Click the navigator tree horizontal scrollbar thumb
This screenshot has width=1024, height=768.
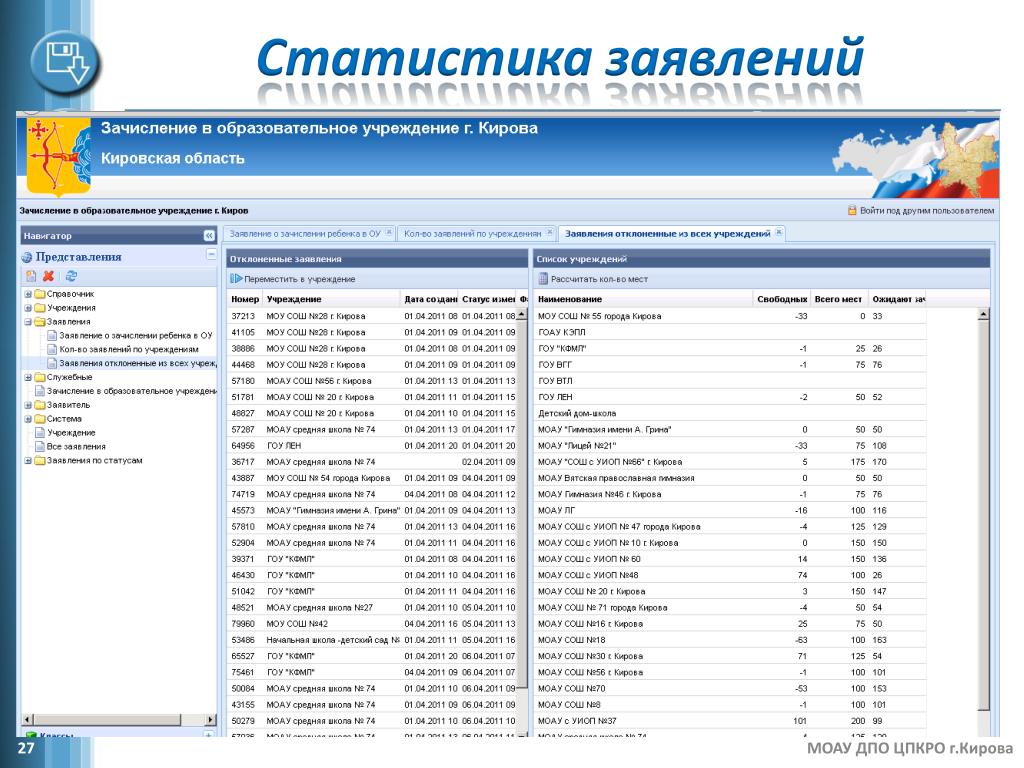(x=106, y=720)
